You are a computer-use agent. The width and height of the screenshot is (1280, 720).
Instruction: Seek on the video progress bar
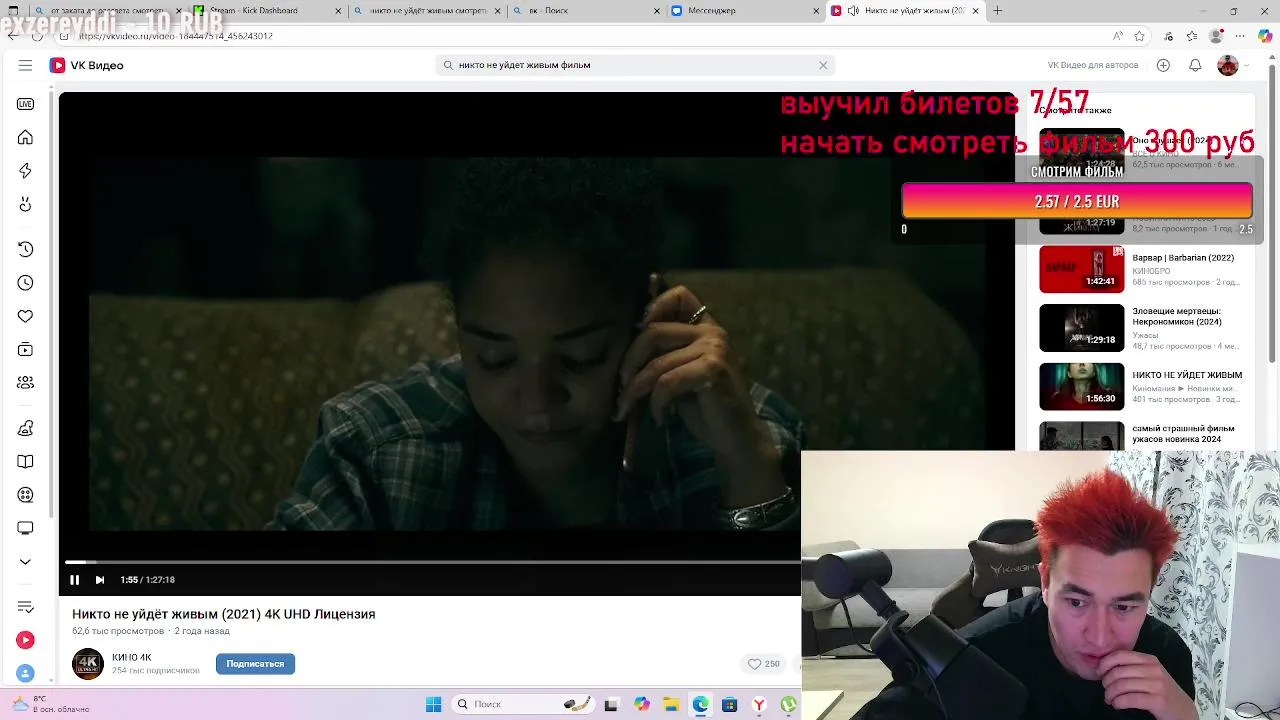pos(432,562)
